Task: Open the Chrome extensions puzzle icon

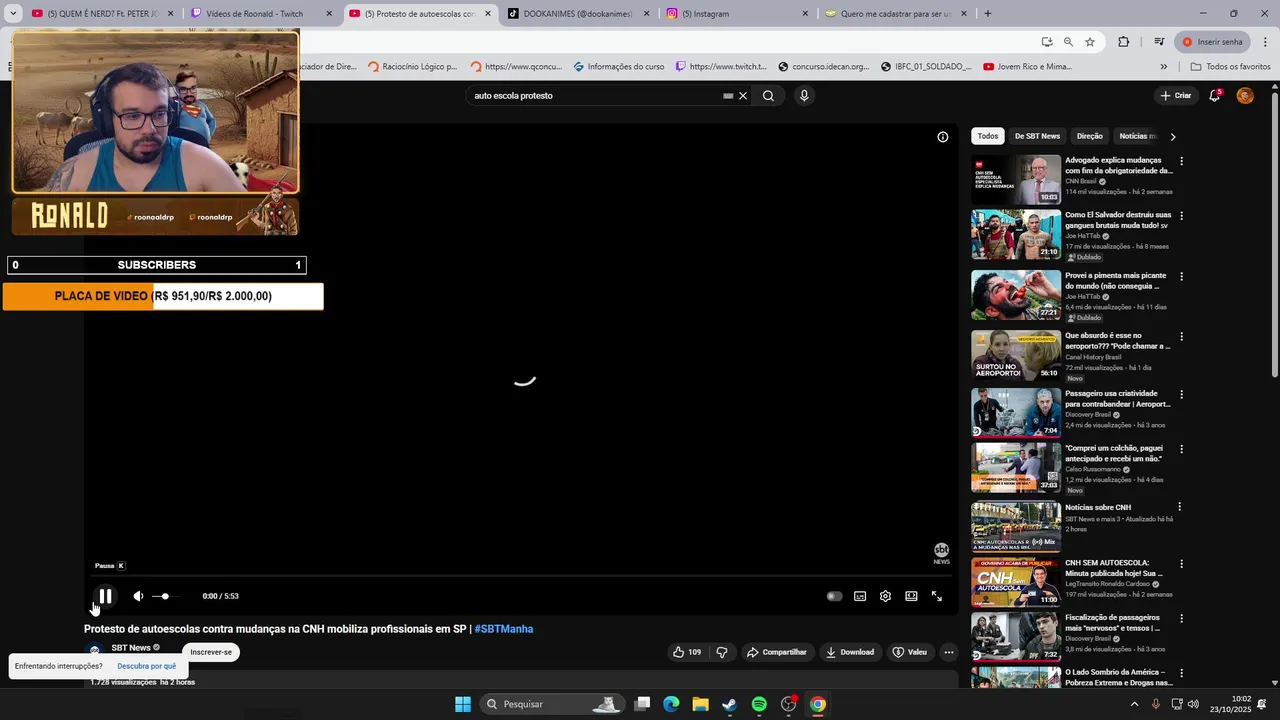Action: pos(1124,42)
